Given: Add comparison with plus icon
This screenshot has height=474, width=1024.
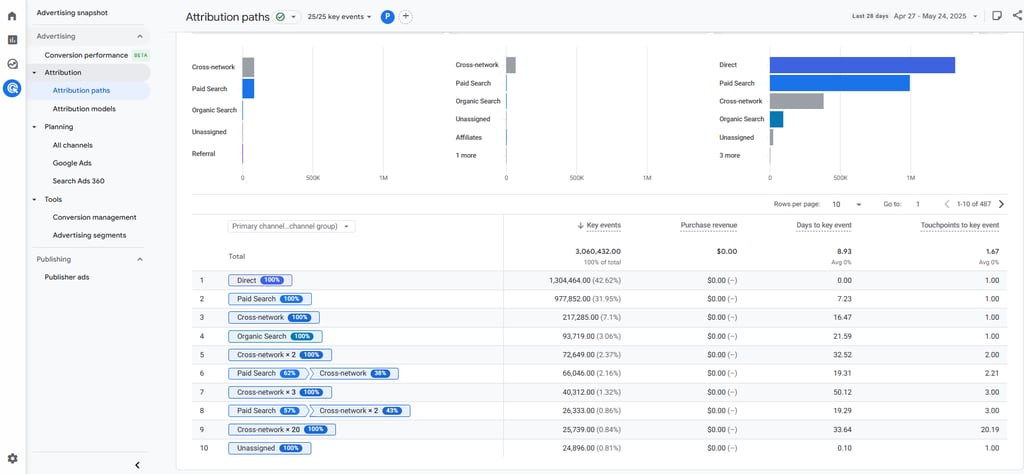Looking at the screenshot, I should pos(406,17).
